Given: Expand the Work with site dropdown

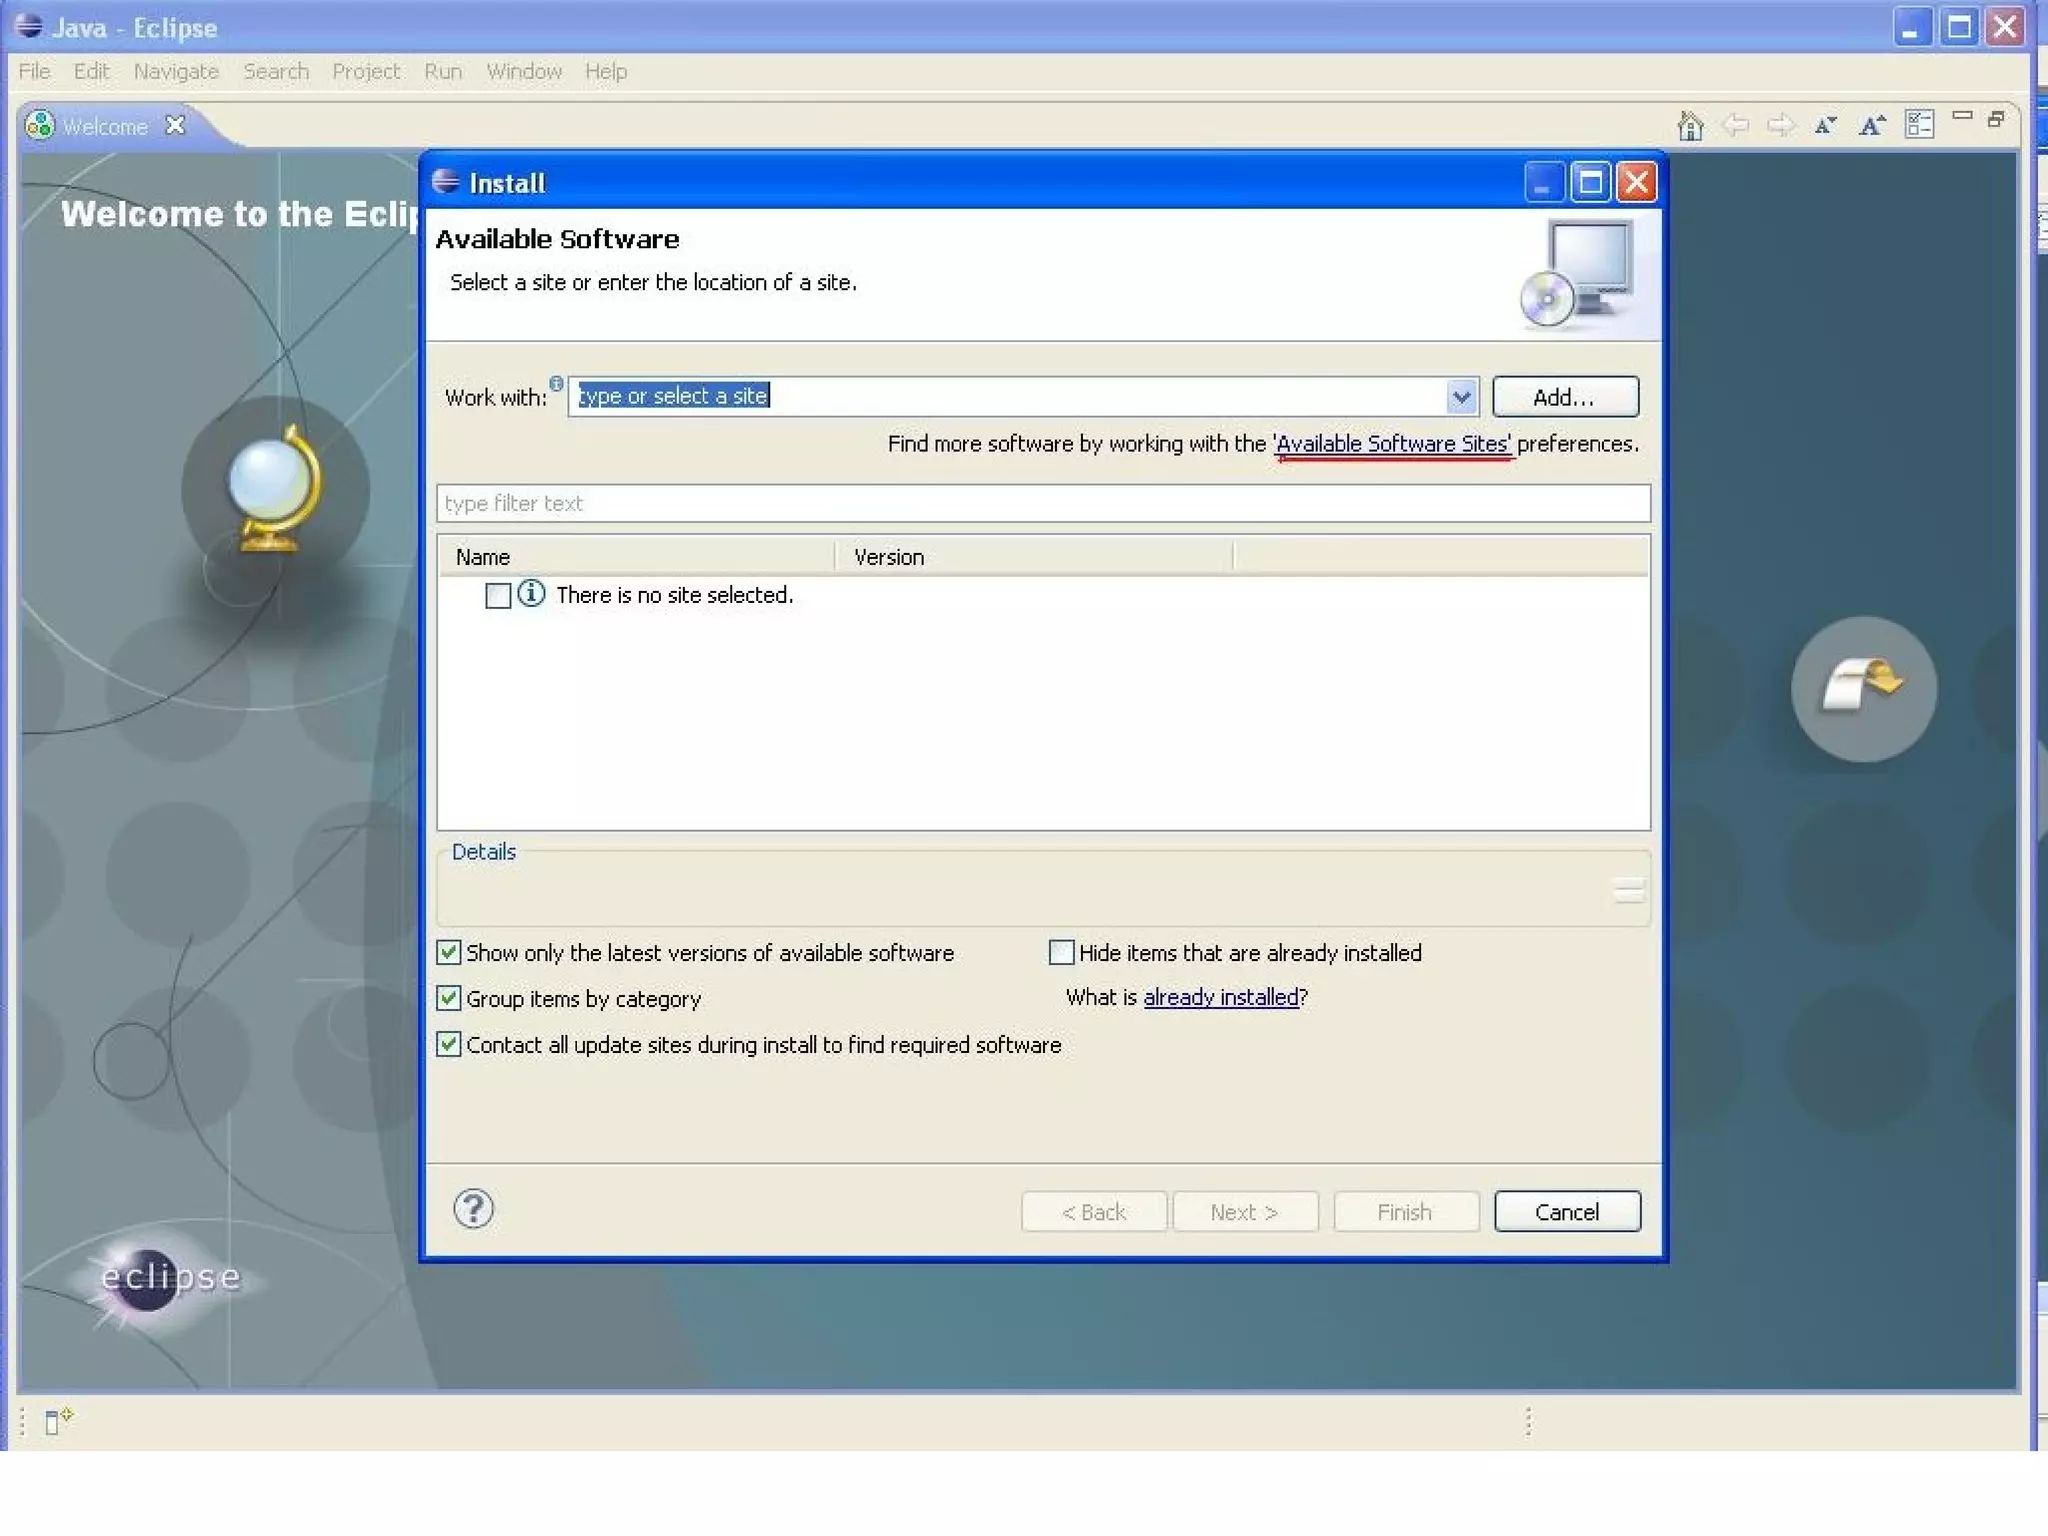Looking at the screenshot, I should [x=1461, y=397].
